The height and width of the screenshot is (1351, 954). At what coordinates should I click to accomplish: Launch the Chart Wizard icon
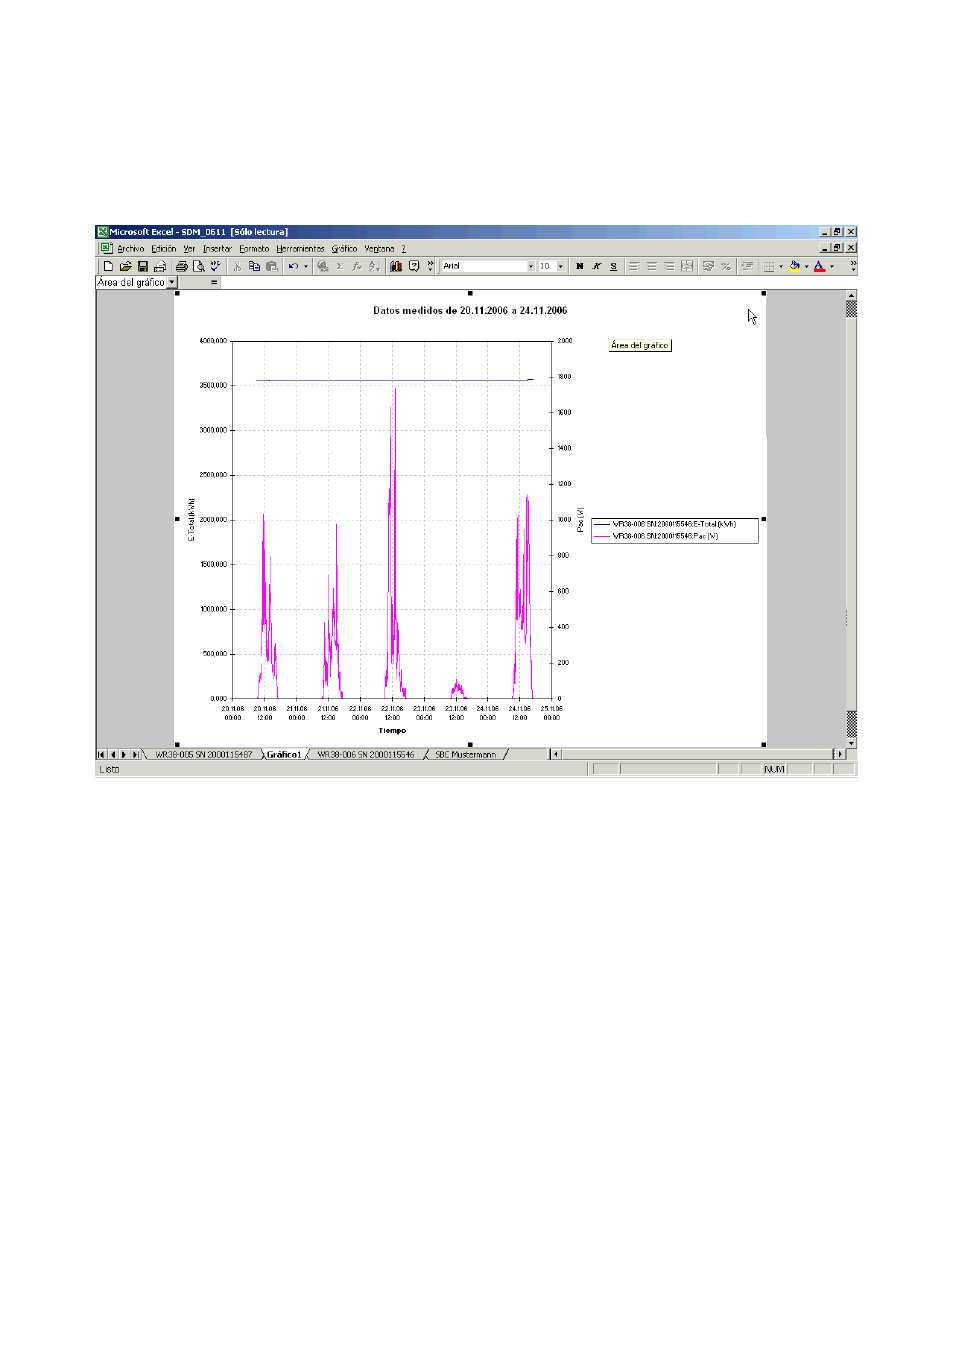pos(396,266)
